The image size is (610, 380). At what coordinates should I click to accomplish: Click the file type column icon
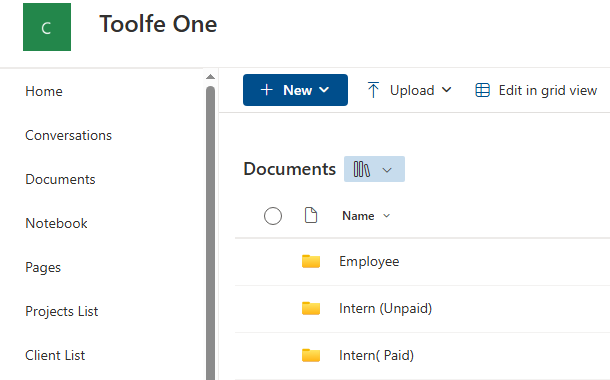pyautogui.click(x=310, y=215)
